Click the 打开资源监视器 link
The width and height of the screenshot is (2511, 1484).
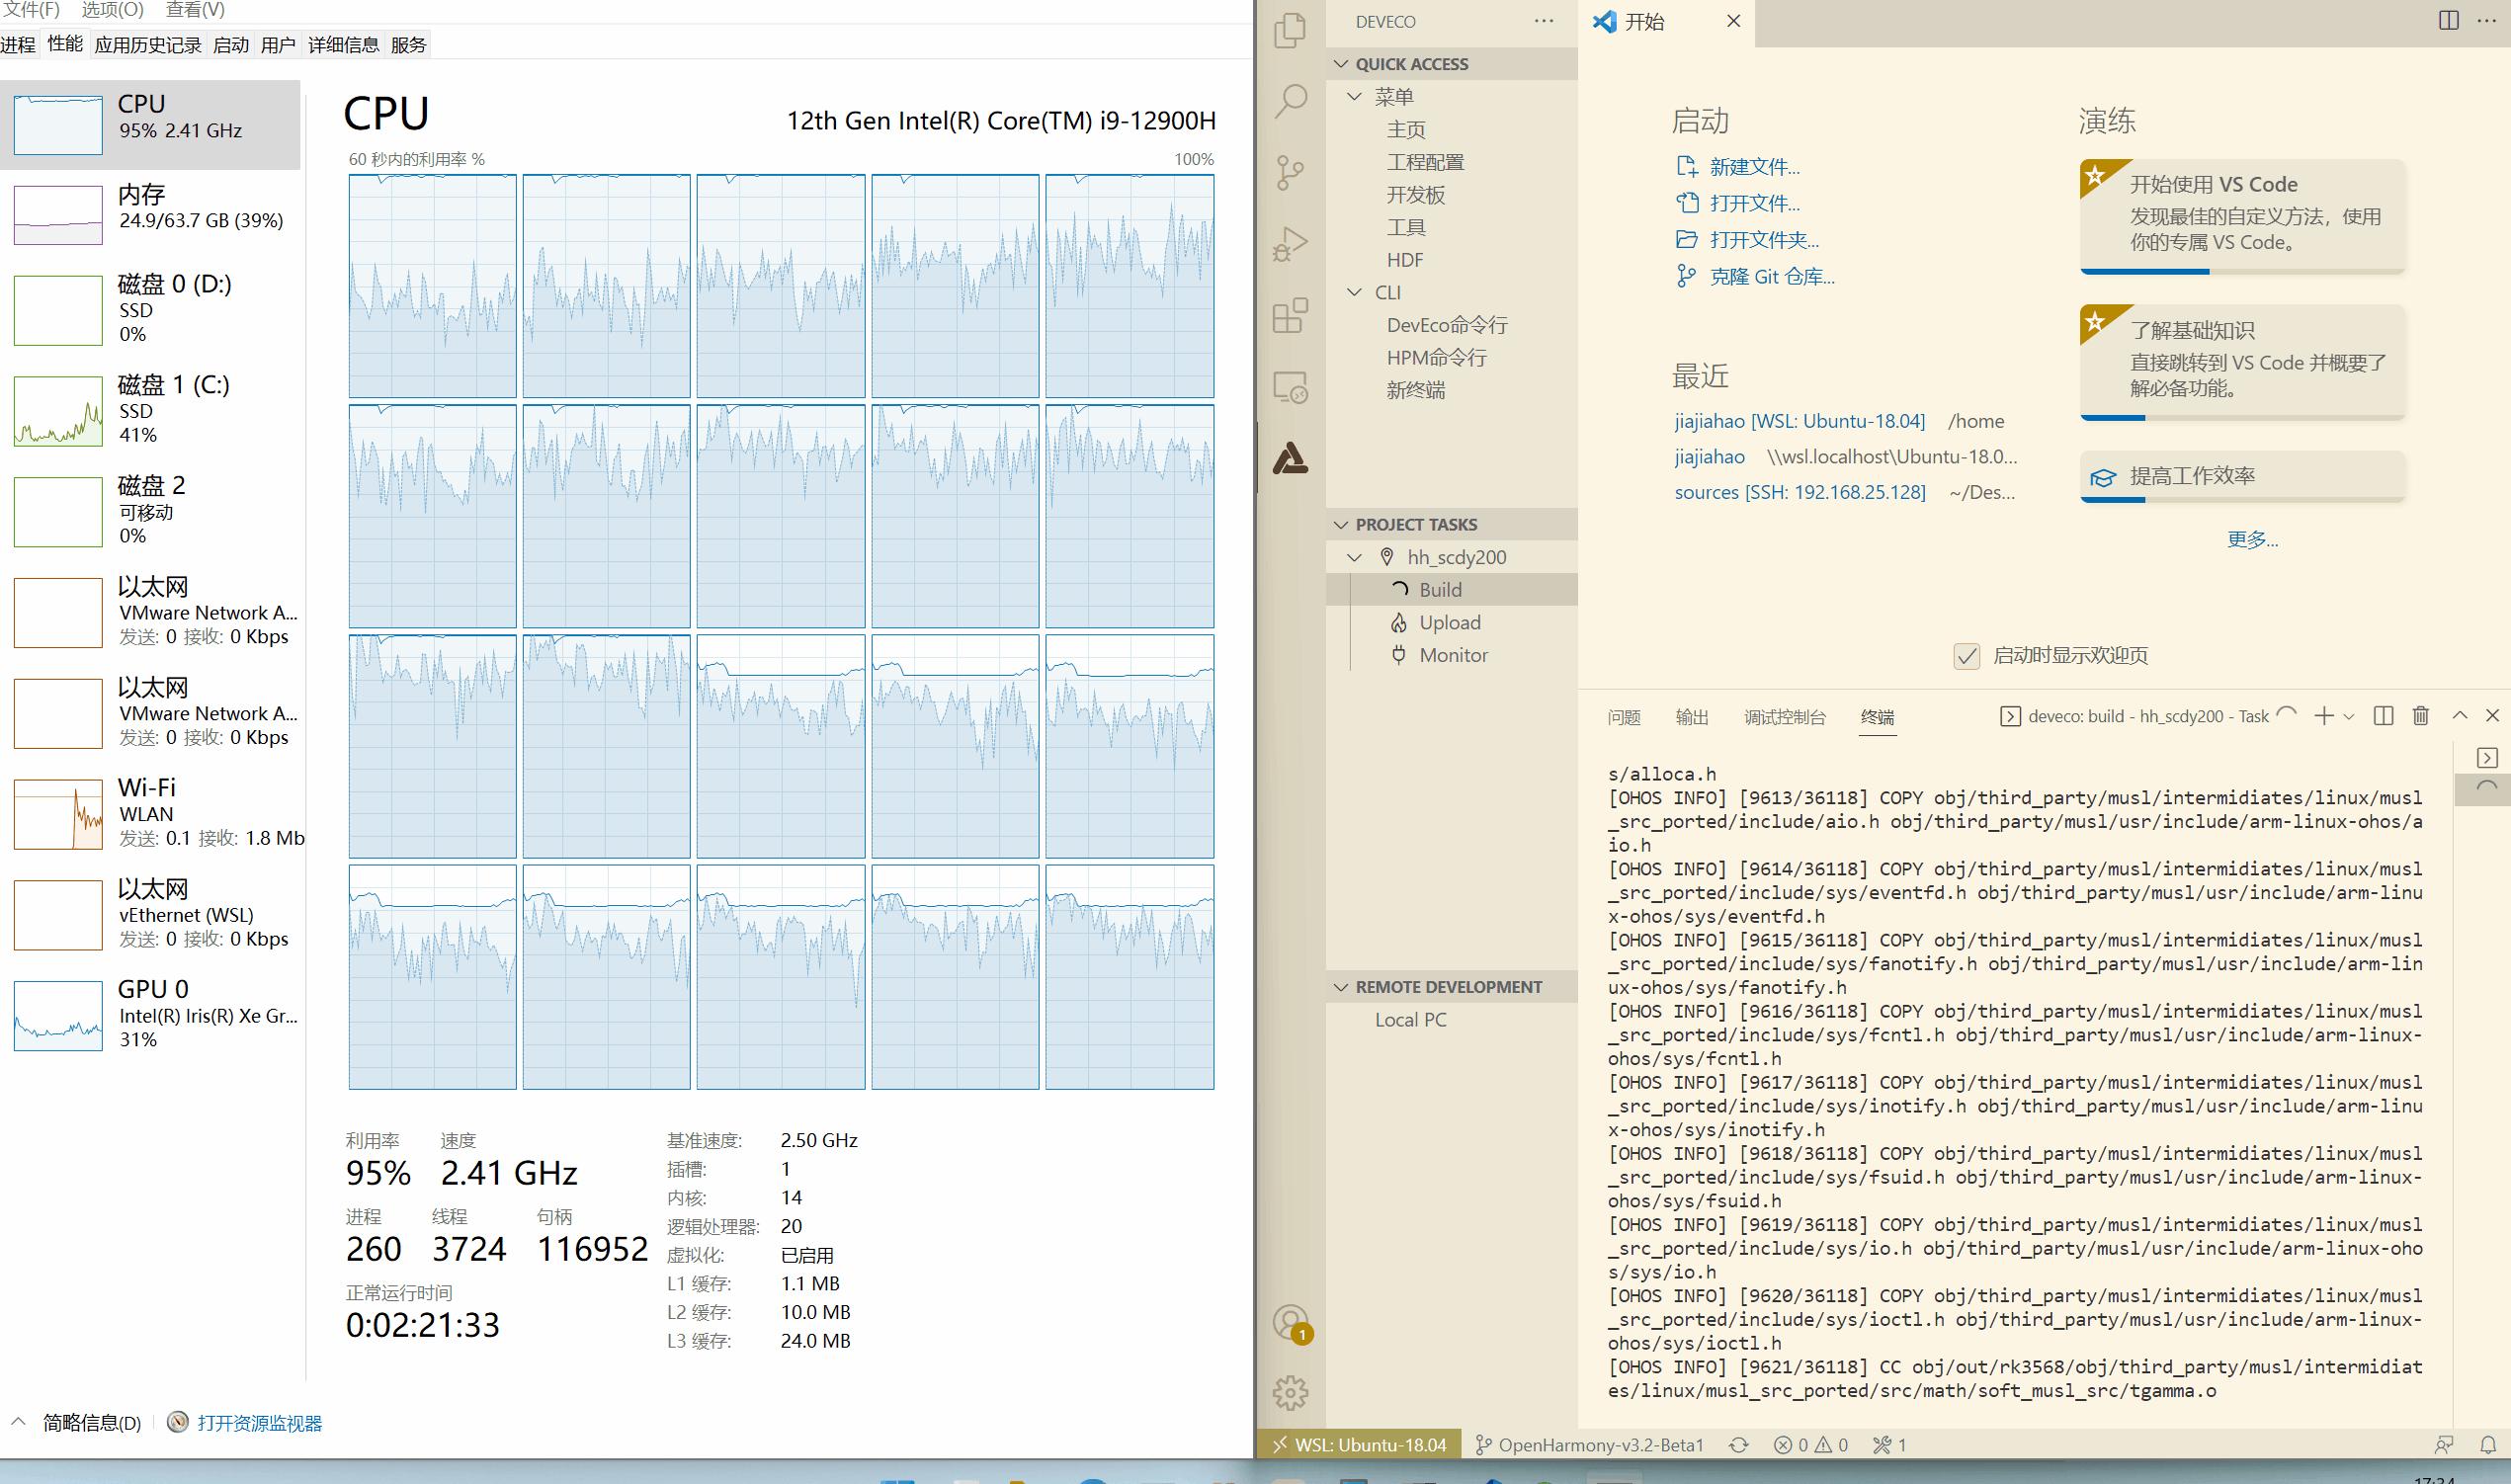click(x=259, y=1423)
